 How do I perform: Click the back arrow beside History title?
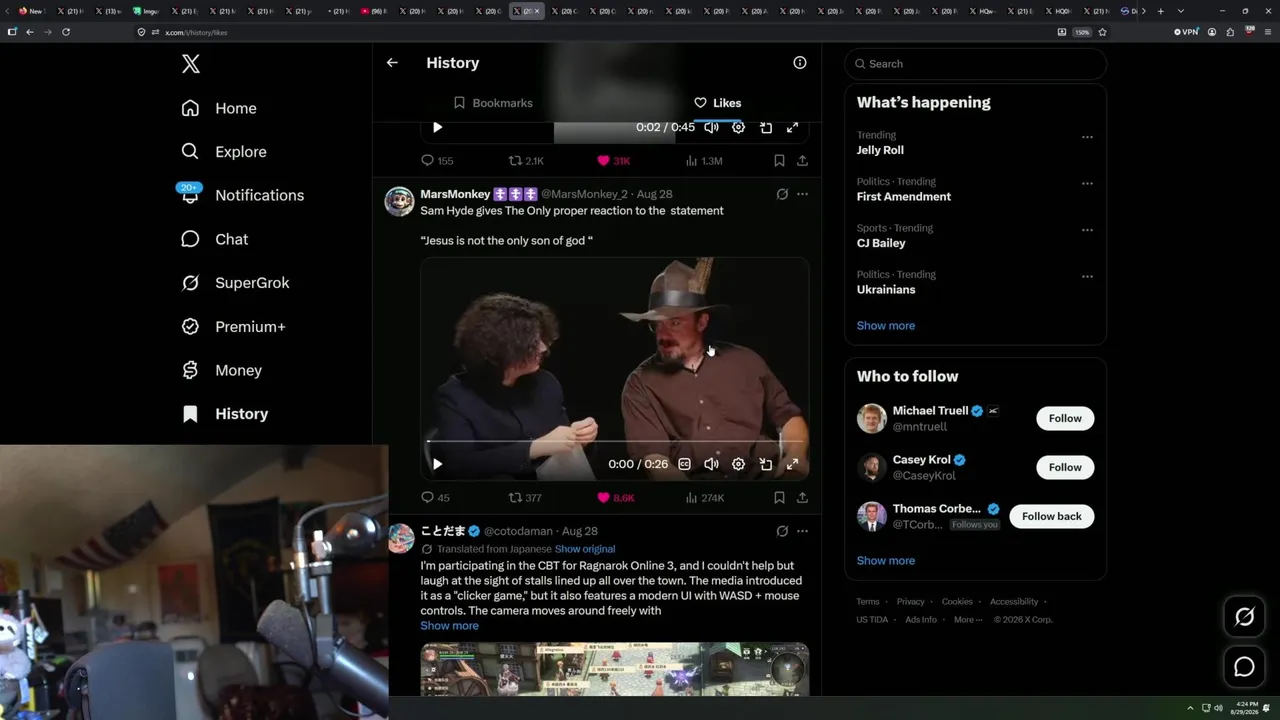(392, 63)
